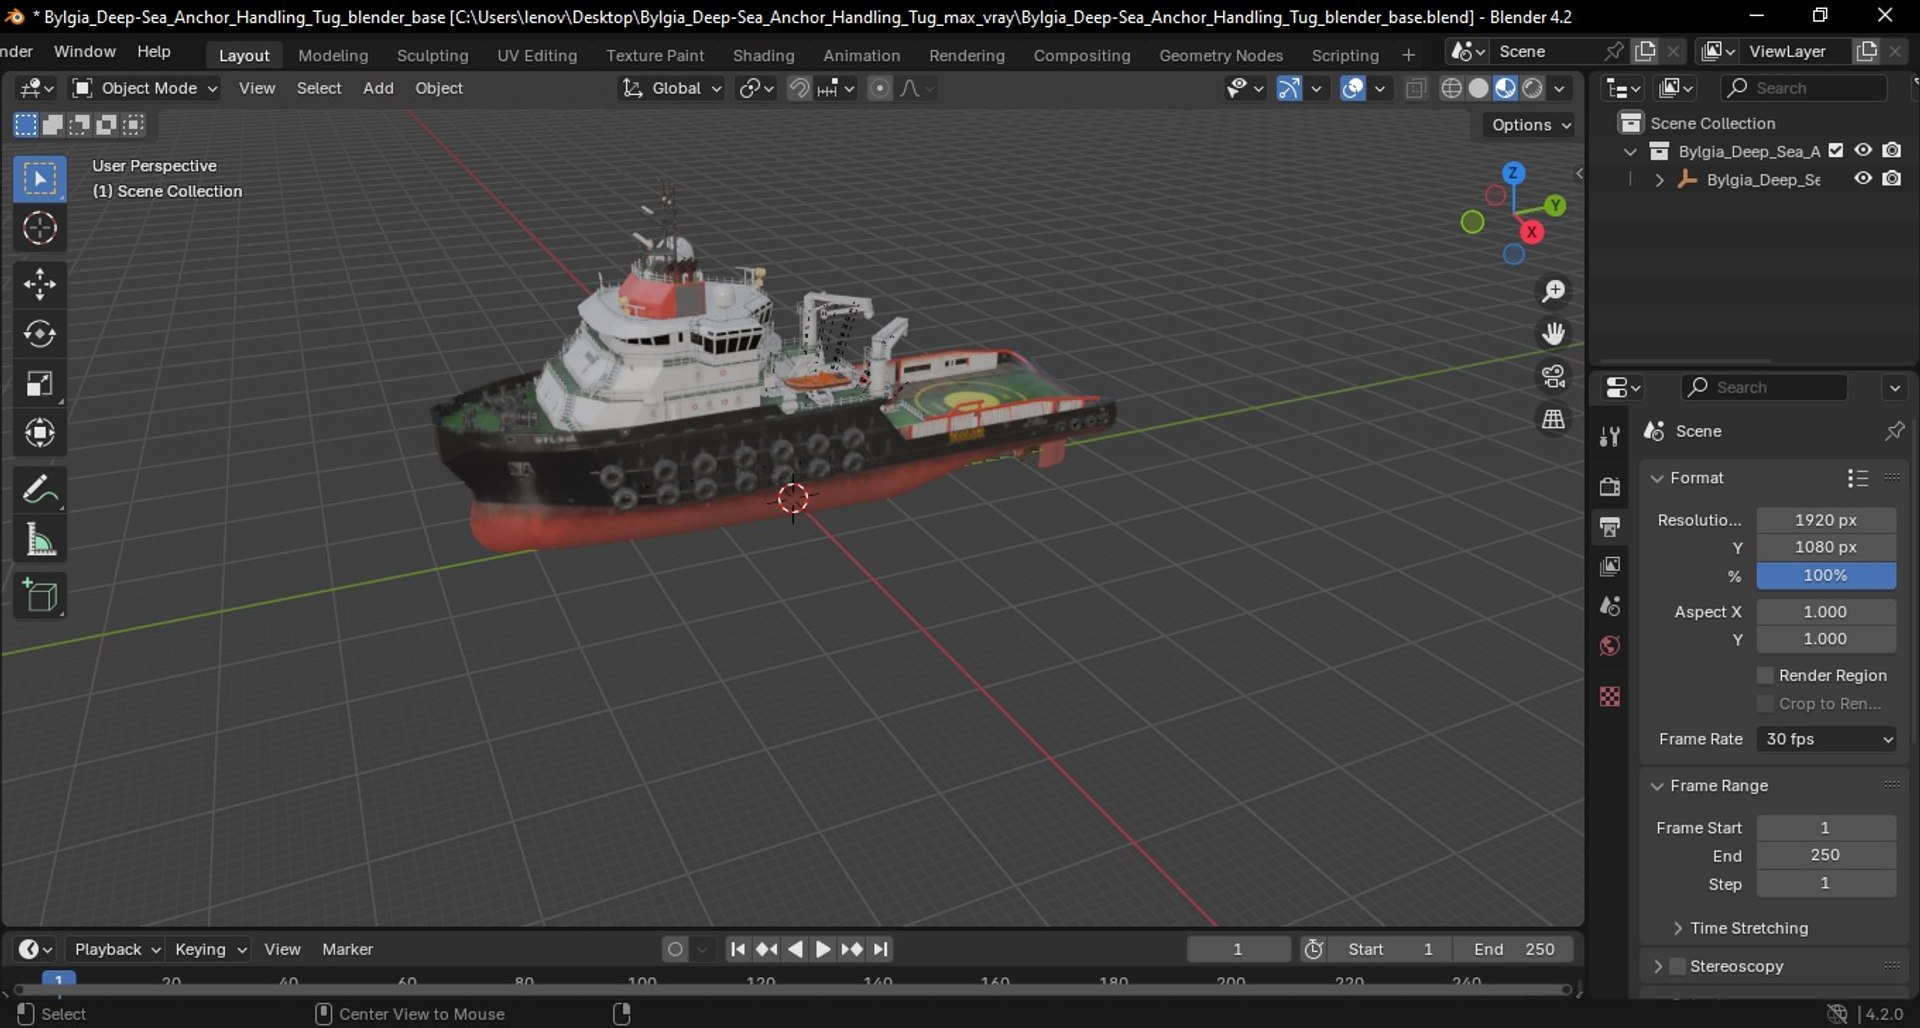Open Global transform orientation dropdown
The width and height of the screenshot is (1920, 1028).
coord(671,88)
